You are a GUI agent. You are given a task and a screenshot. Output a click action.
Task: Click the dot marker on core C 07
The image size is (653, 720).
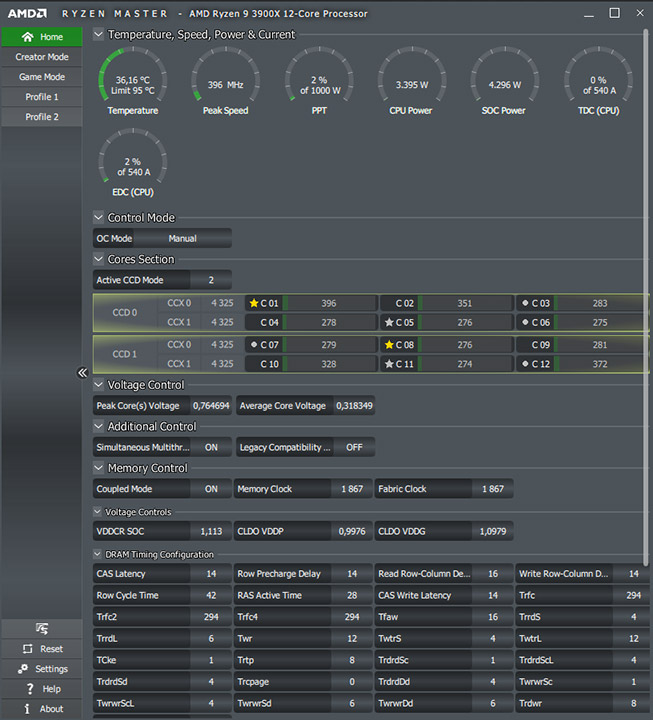click(x=254, y=344)
